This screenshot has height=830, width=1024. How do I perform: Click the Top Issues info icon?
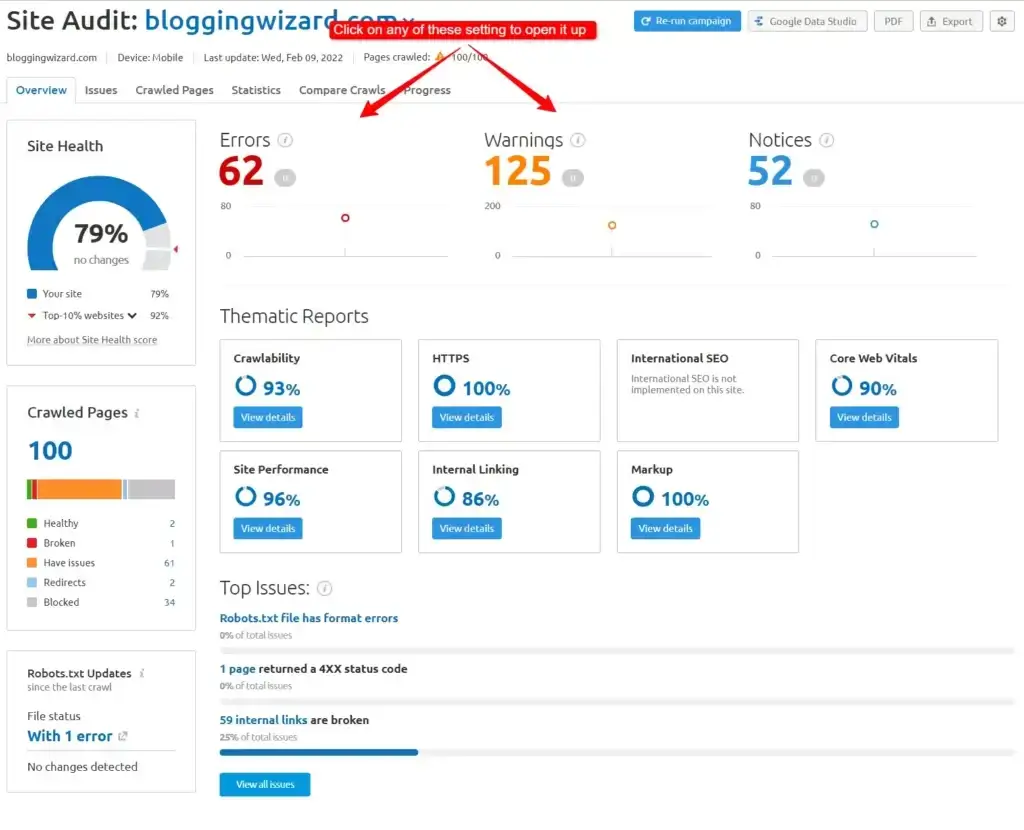326,589
